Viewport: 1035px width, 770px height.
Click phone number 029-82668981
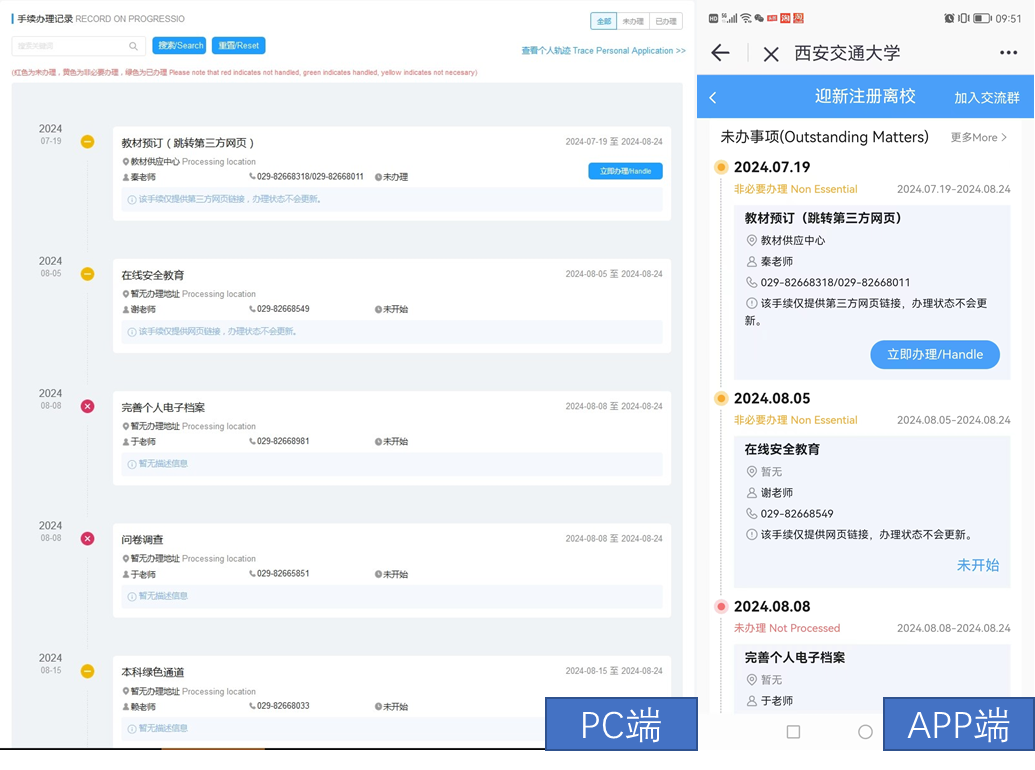283,441
